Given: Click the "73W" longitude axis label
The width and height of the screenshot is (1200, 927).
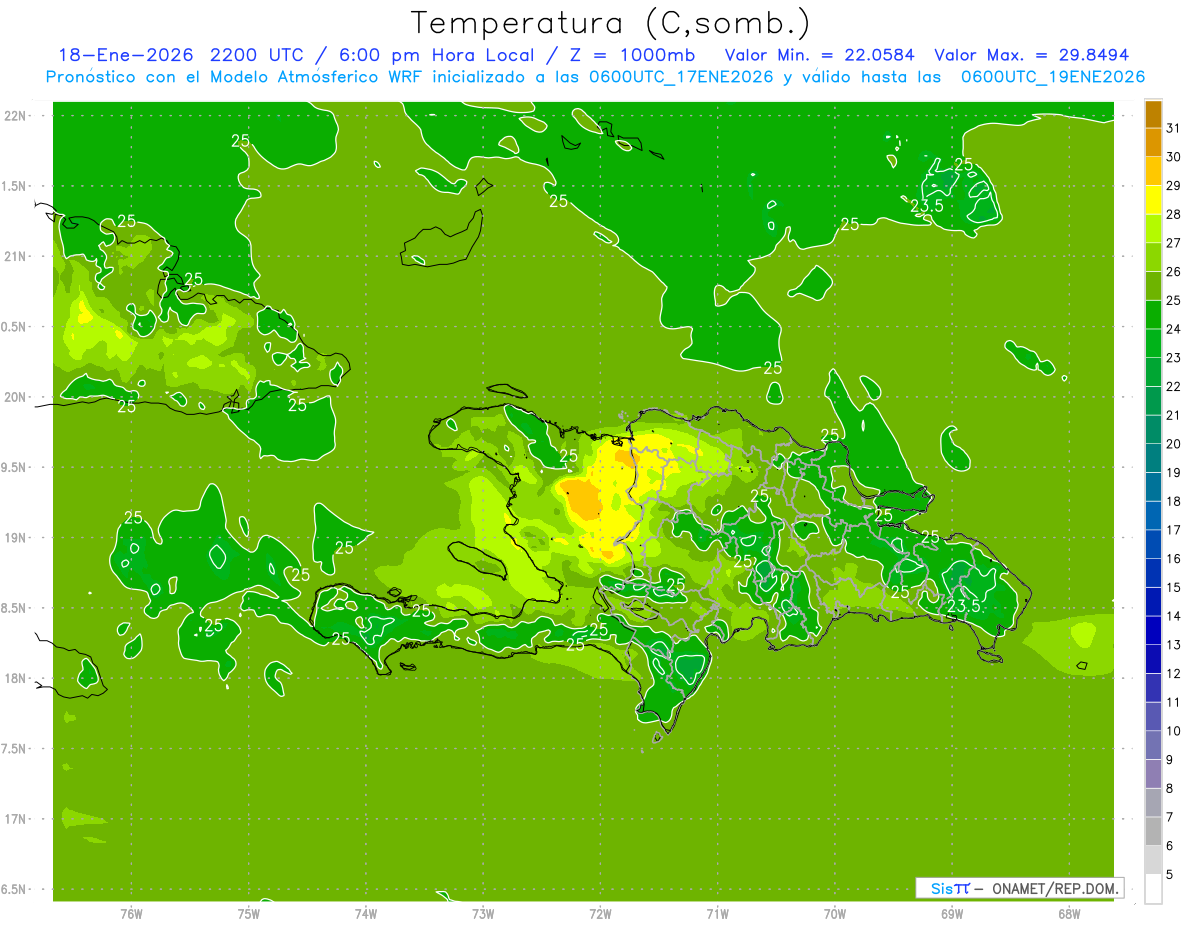Looking at the screenshot, I should 483,913.
